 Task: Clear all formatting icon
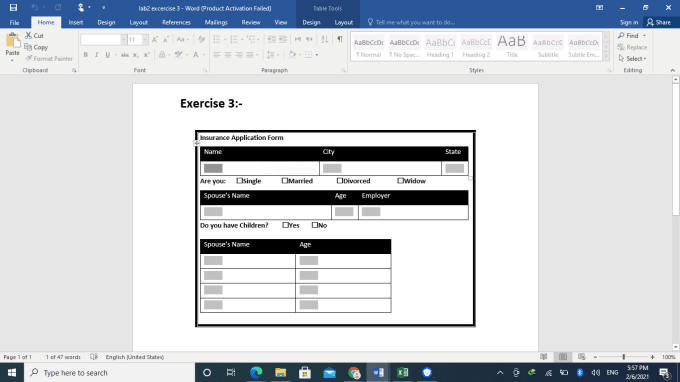(201, 39)
